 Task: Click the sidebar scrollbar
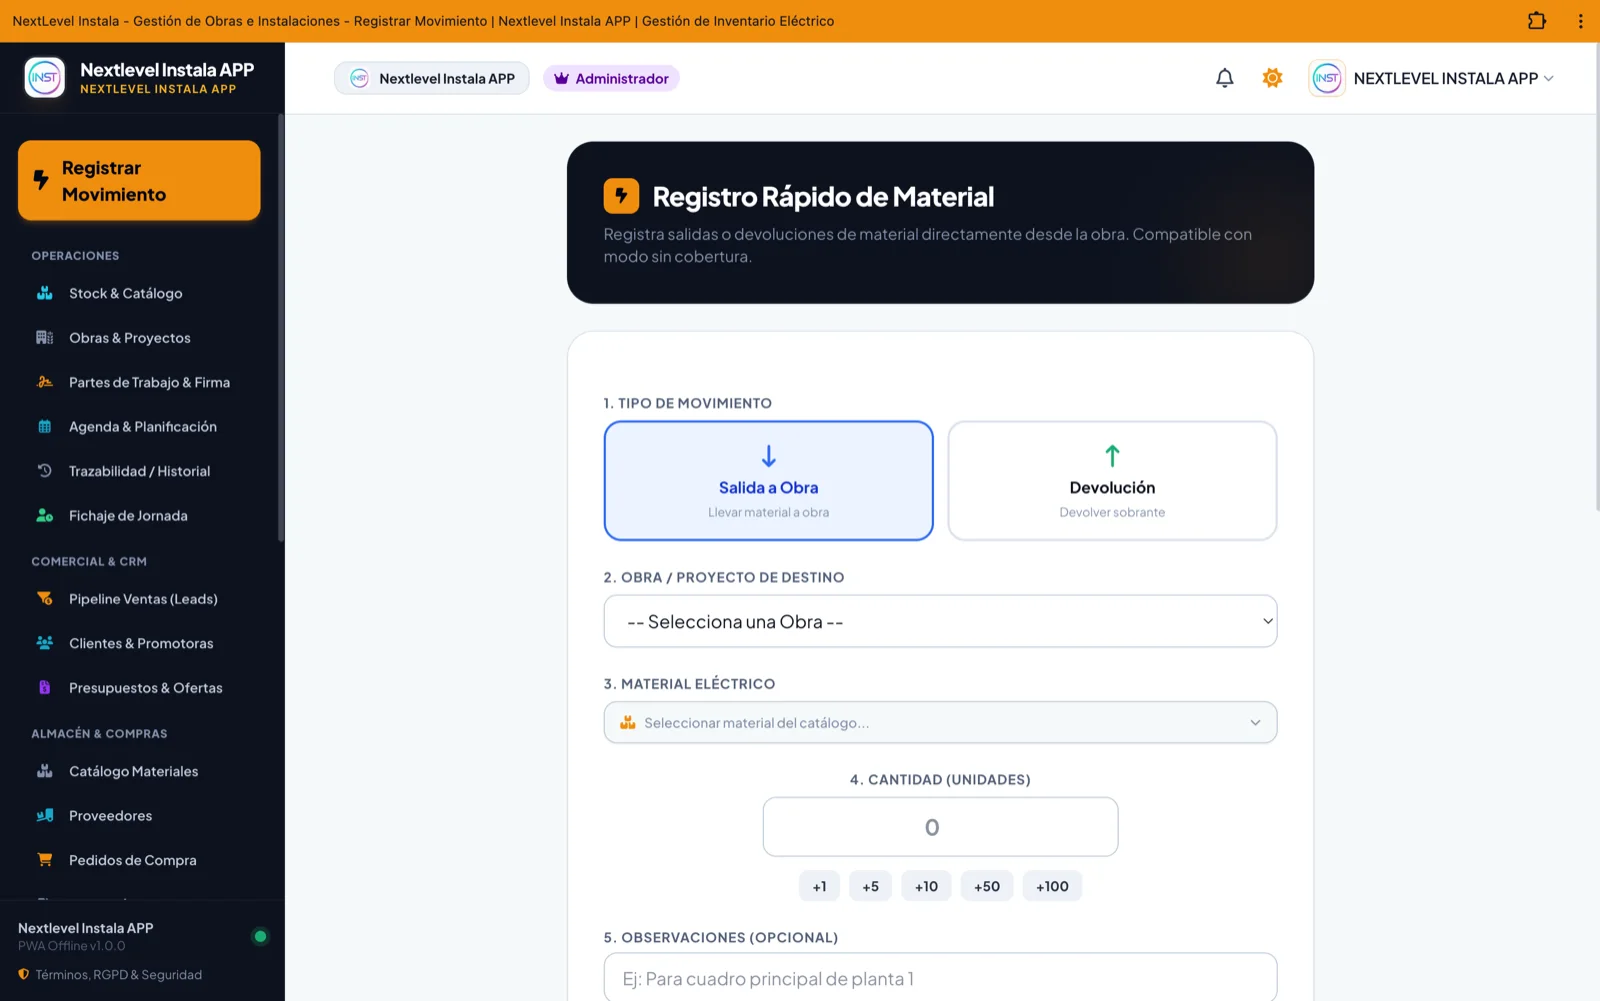281,330
